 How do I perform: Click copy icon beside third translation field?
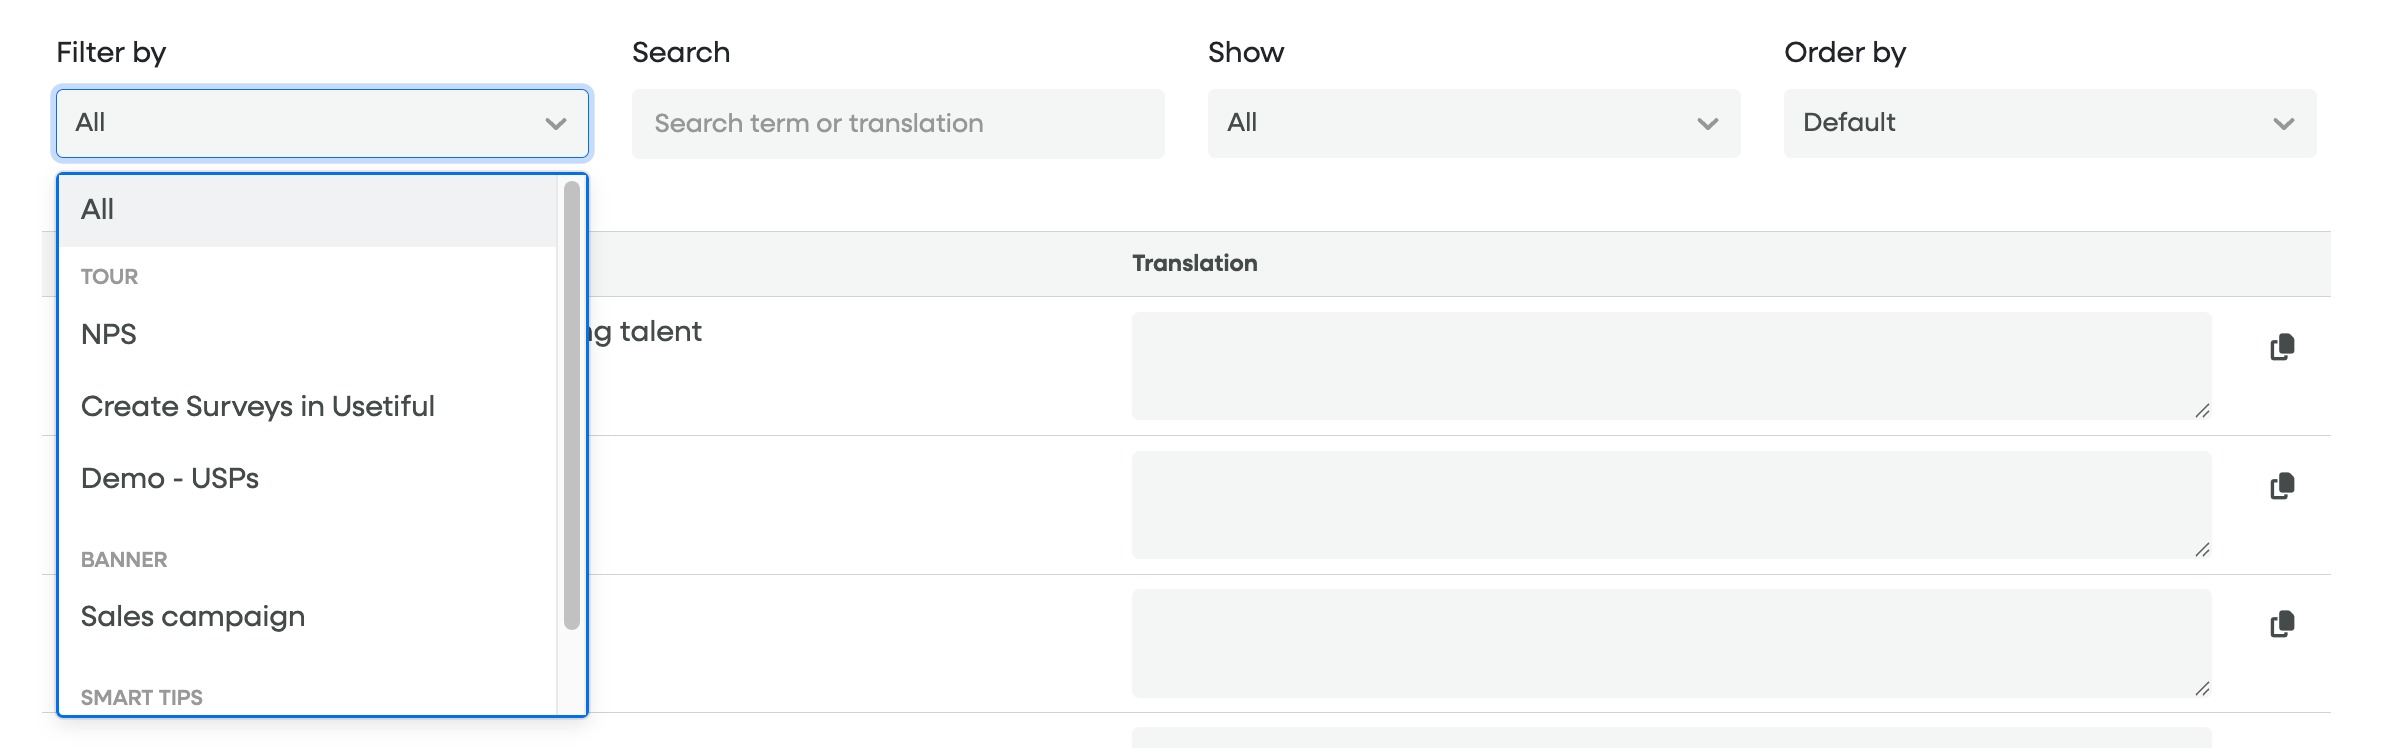(x=2282, y=624)
